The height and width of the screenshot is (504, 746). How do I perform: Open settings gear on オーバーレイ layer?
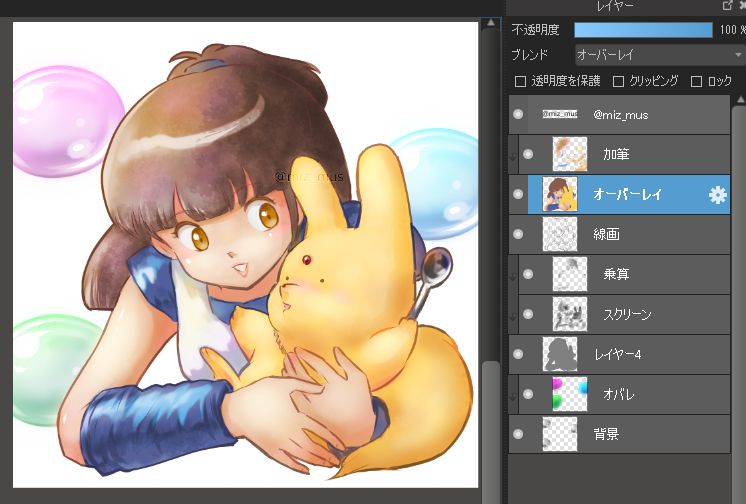(717, 195)
